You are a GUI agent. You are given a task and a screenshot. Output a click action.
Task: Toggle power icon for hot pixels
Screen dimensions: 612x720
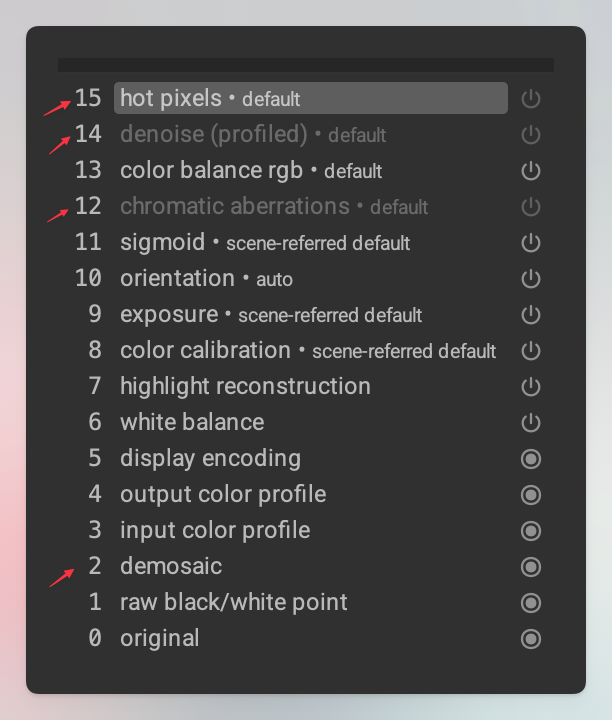(x=531, y=99)
